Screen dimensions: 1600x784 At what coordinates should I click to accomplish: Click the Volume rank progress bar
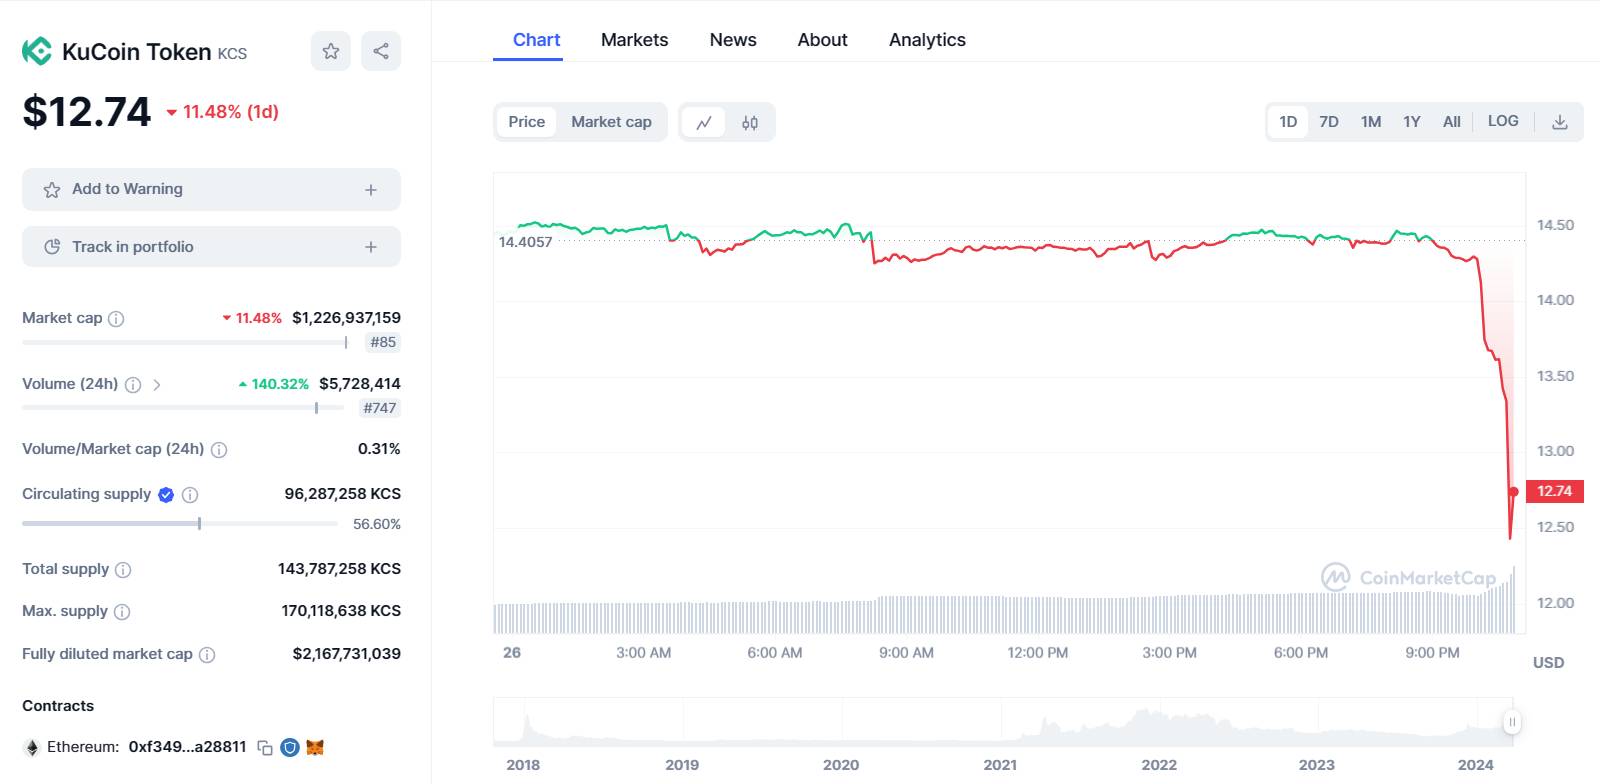[183, 408]
